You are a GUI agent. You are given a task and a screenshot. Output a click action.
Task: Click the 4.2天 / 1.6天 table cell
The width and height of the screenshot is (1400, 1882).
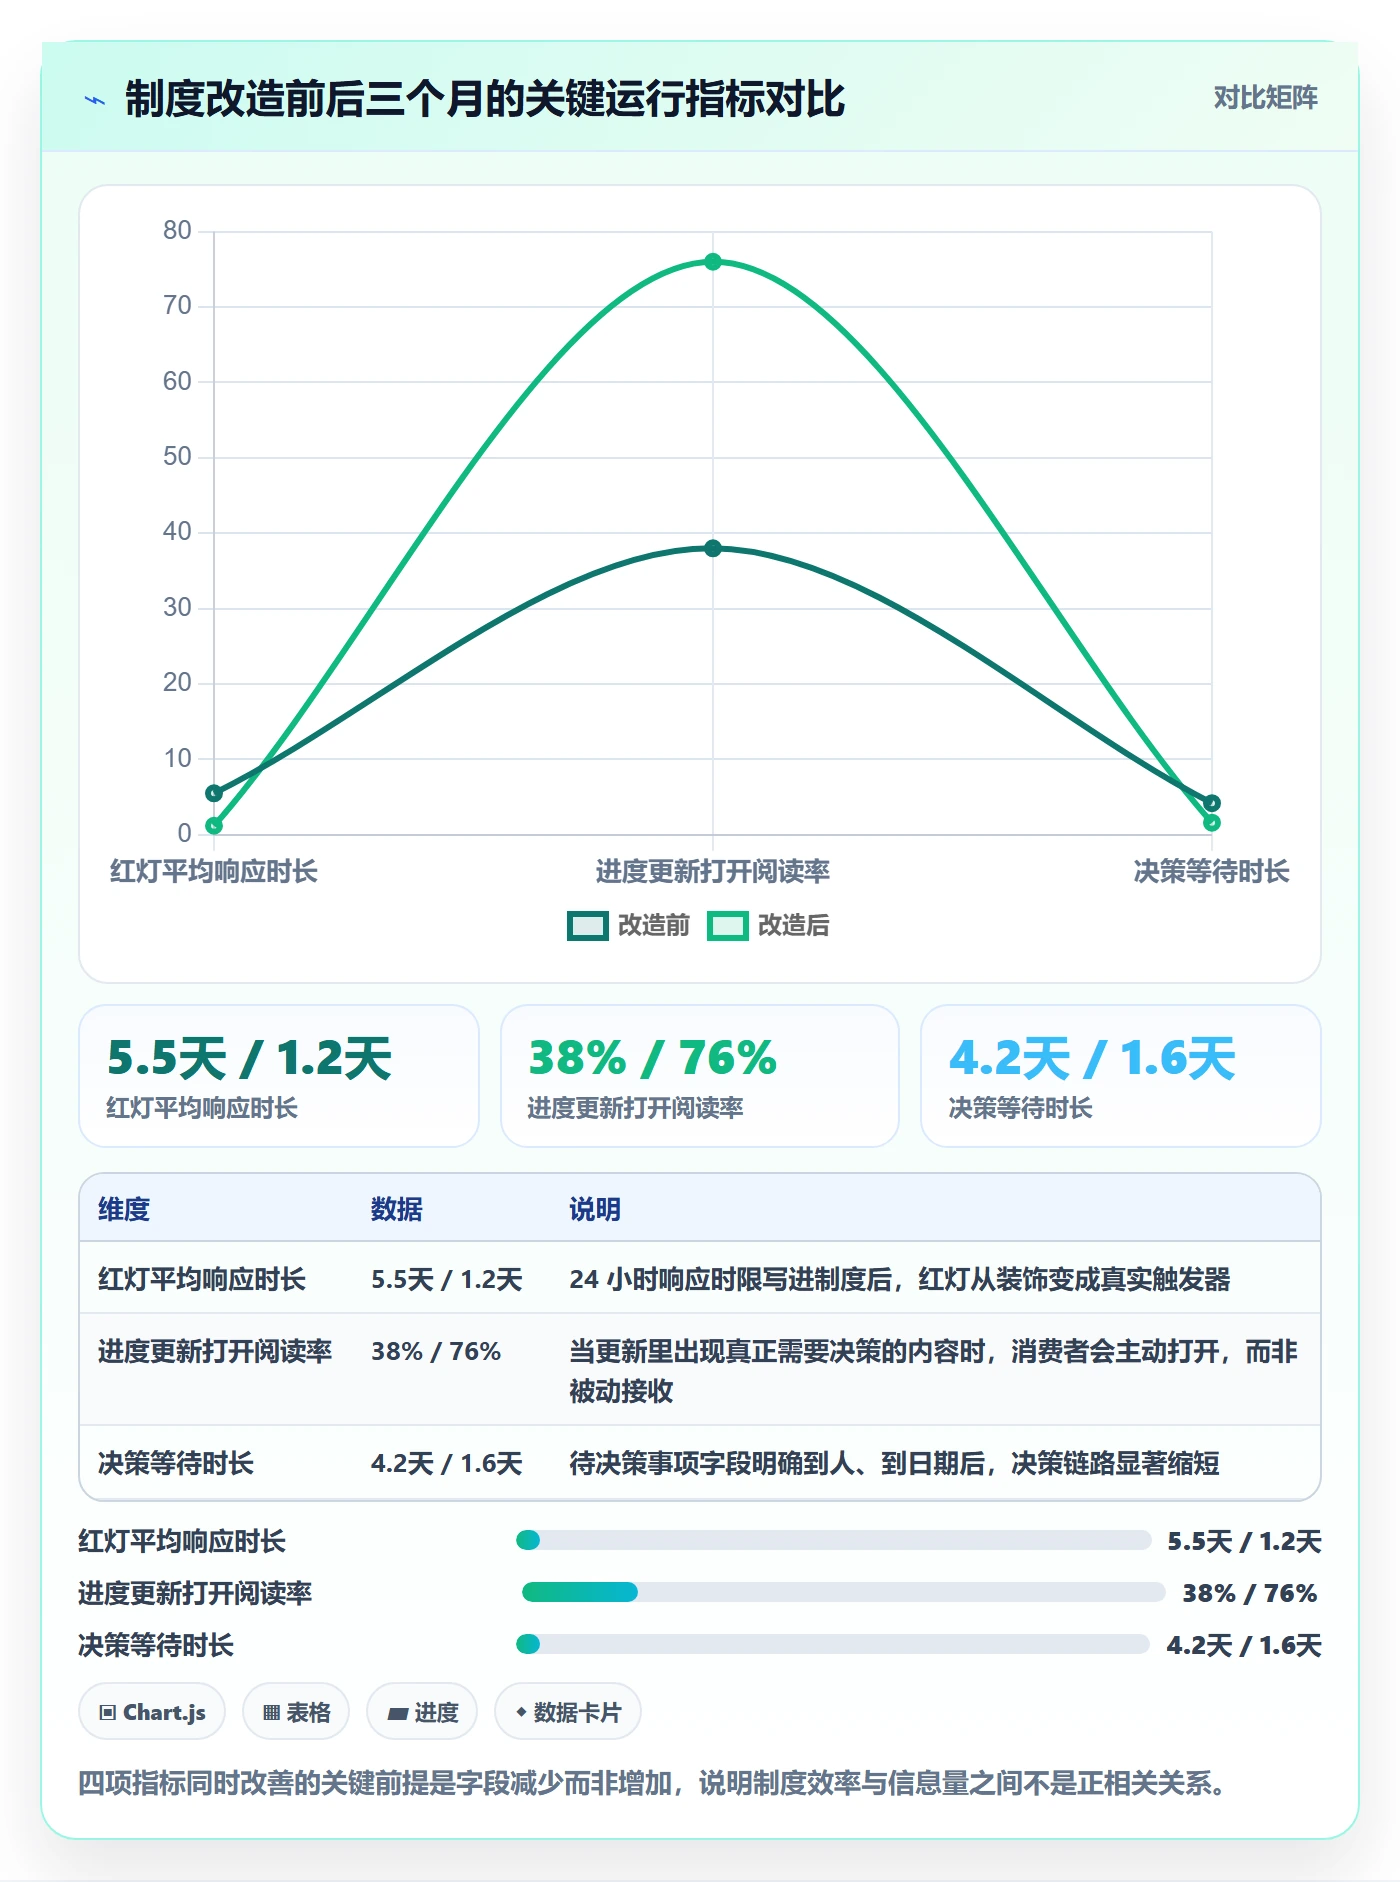447,1463
